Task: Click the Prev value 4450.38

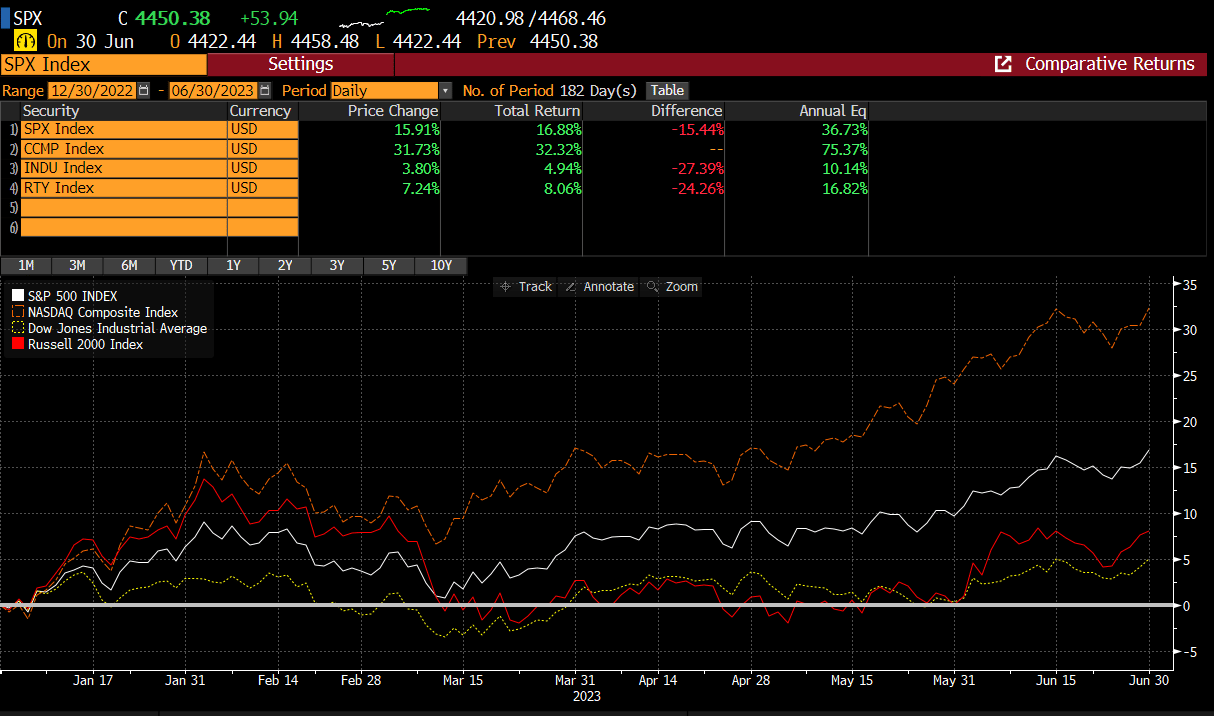Action: [563, 41]
